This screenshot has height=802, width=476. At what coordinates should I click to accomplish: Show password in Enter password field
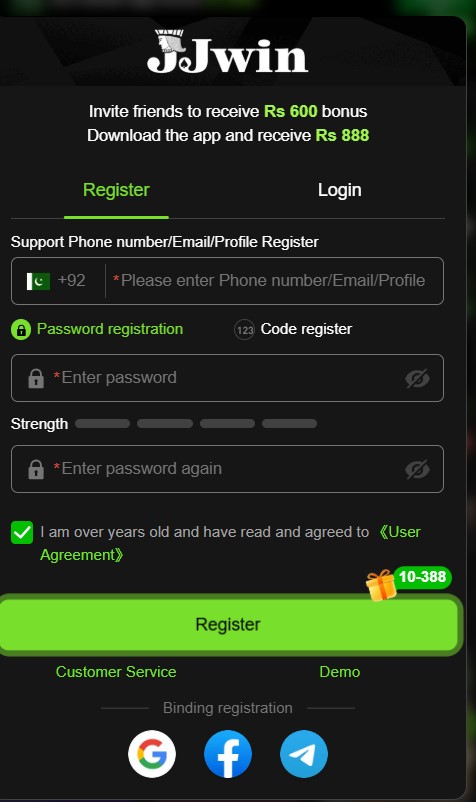pos(417,378)
